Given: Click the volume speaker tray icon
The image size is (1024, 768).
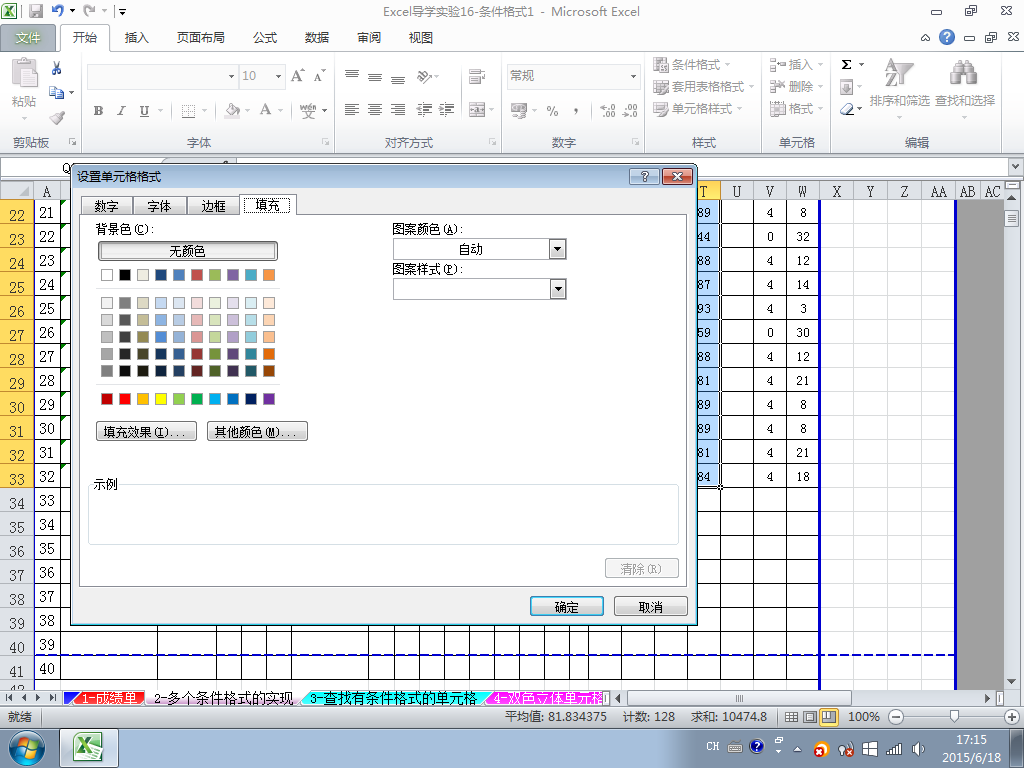Looking at the screenshot, I should pos(919,749).
